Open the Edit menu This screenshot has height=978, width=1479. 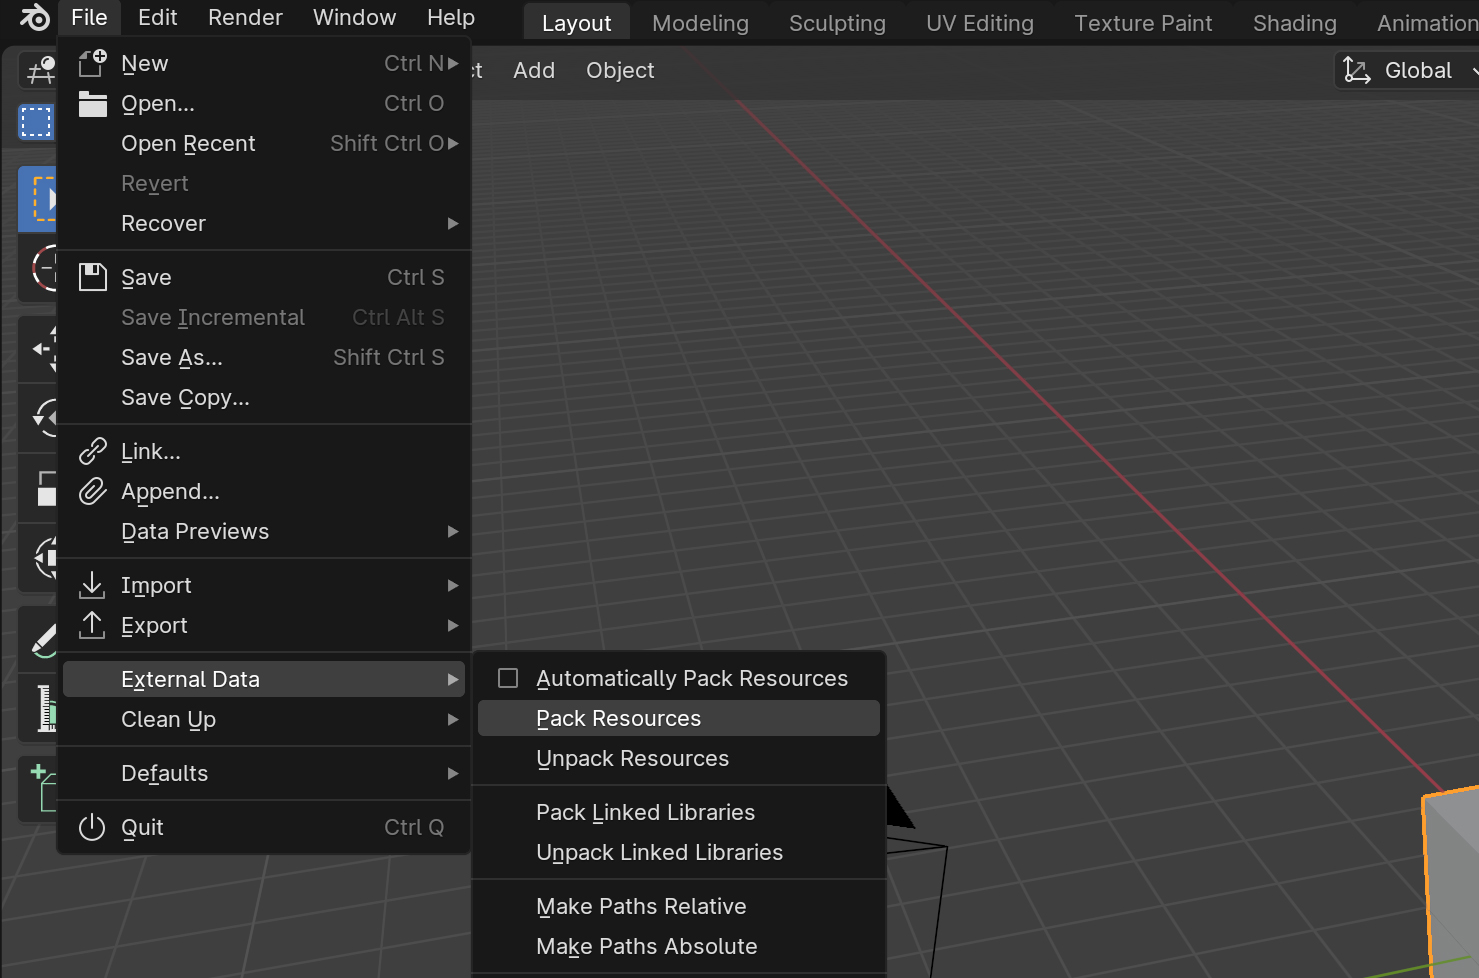pyautogui.click(x=158, y=17)
